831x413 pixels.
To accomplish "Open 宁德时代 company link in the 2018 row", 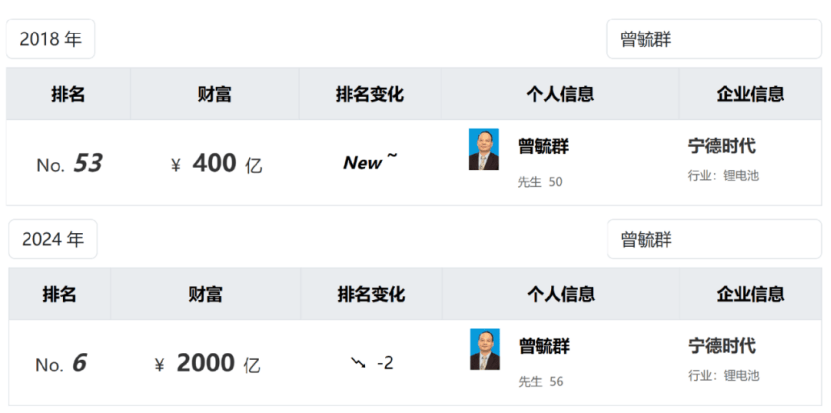I will point(722,146).
